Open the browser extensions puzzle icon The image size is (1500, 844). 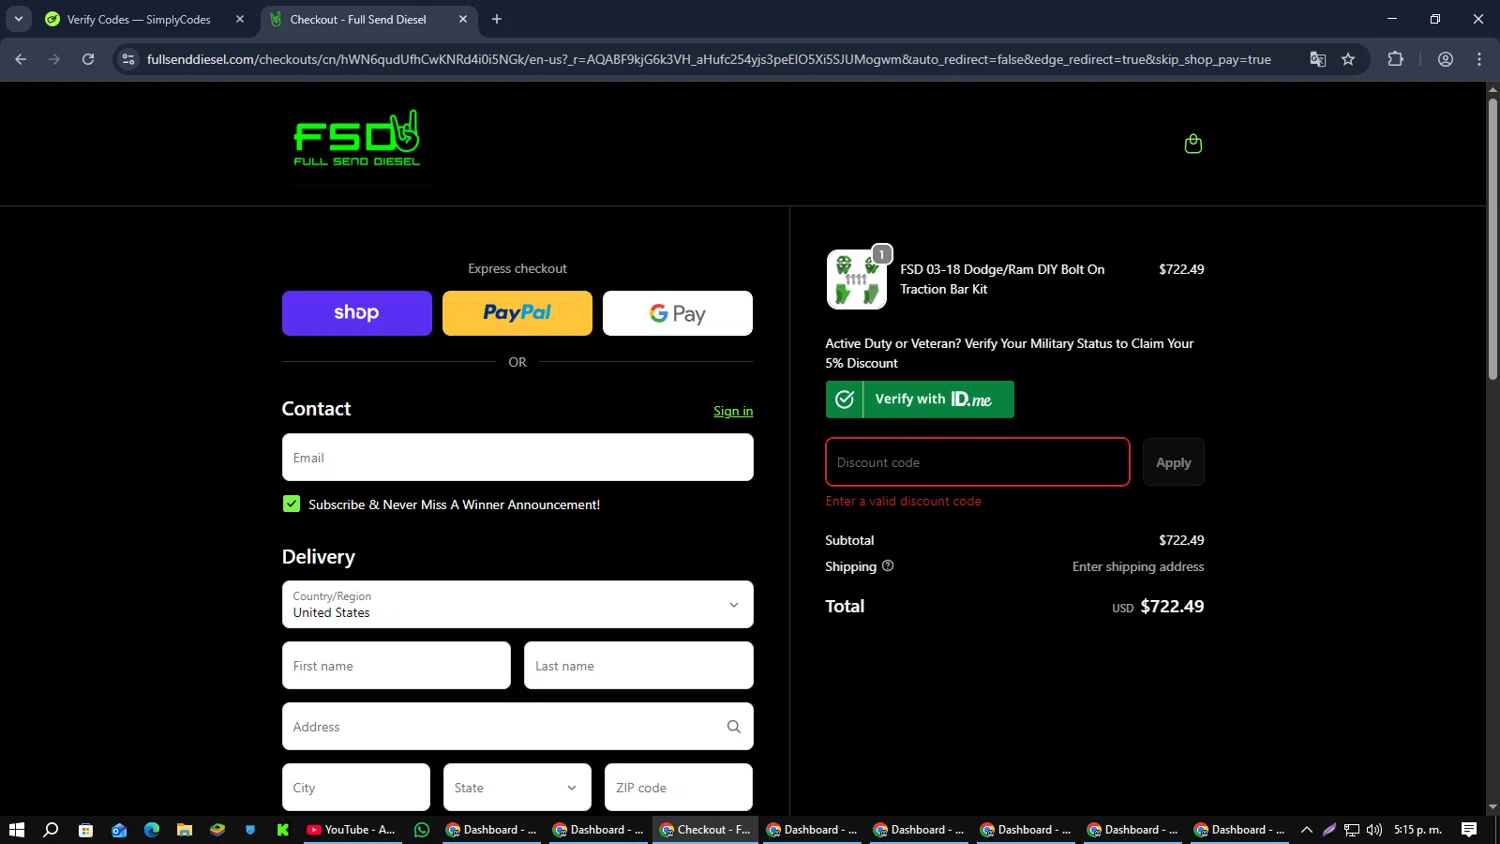point(1395,59)
